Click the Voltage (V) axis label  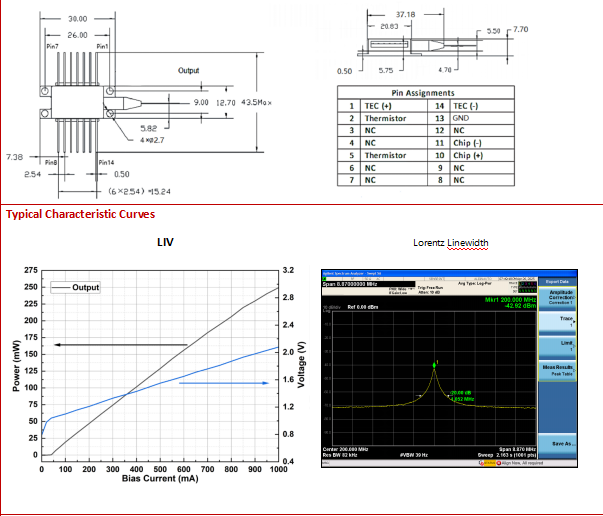click(301, 365)
